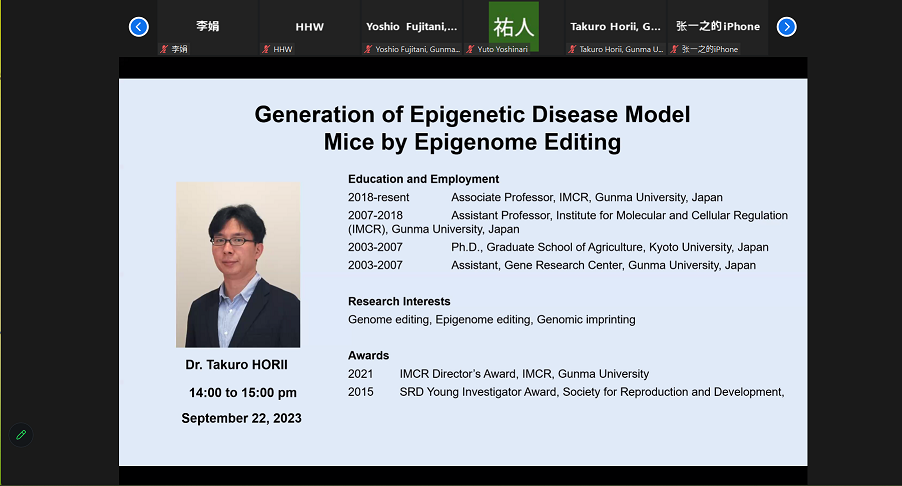The height and width of the screenshot is (486, 902).
Task: Click the speaker portrait photo on slide
Action: [x=238, y=265]
